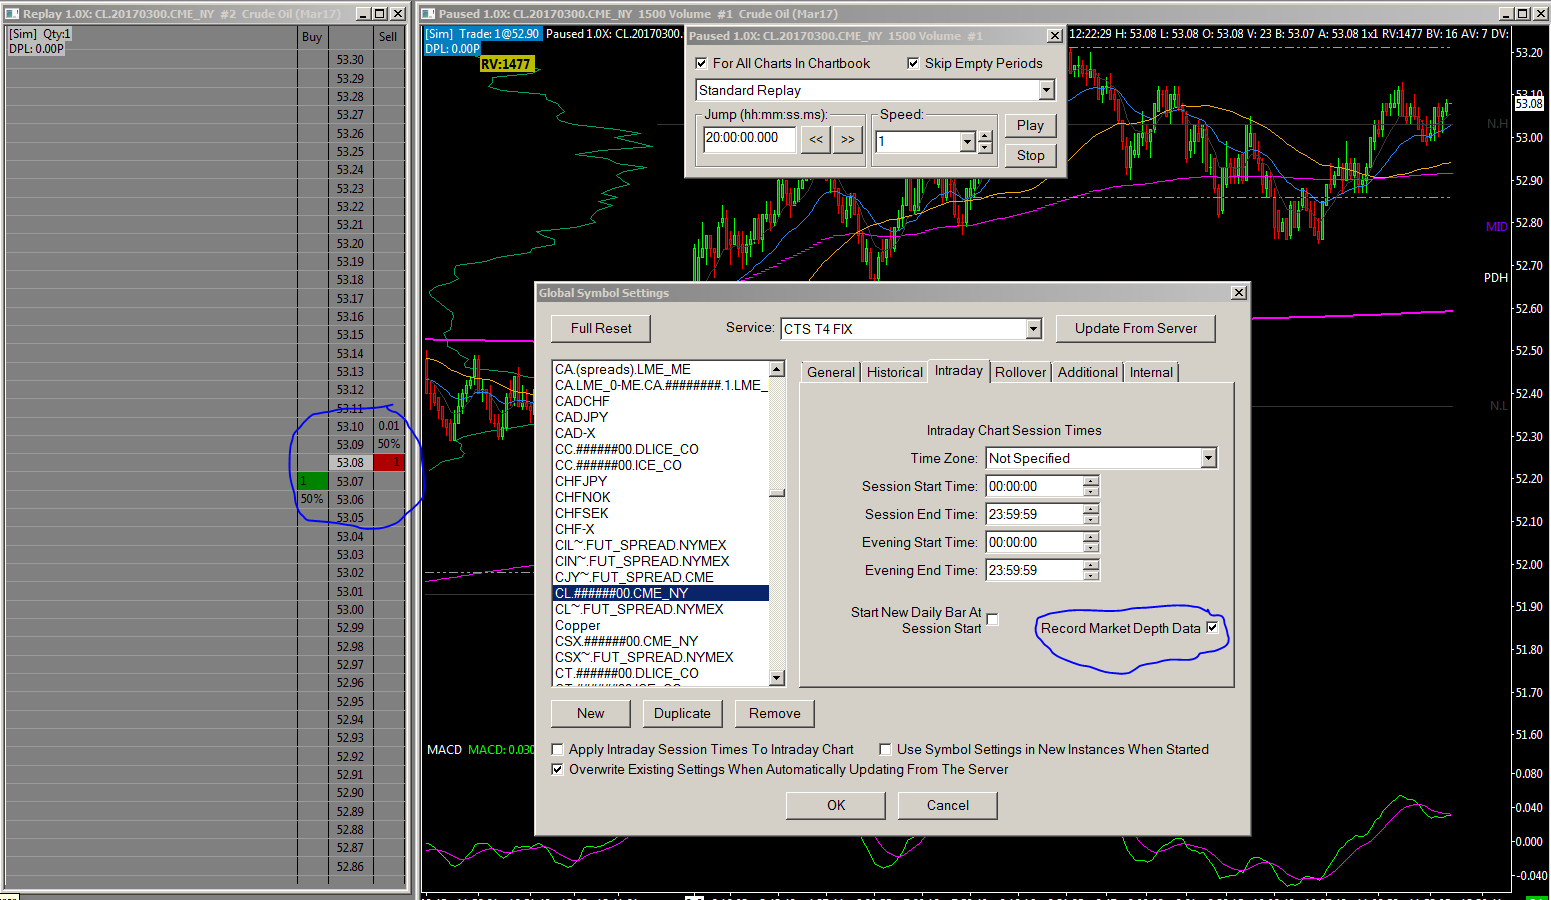Close the Global Symbol Settings dialog

tap(1239, 293)
